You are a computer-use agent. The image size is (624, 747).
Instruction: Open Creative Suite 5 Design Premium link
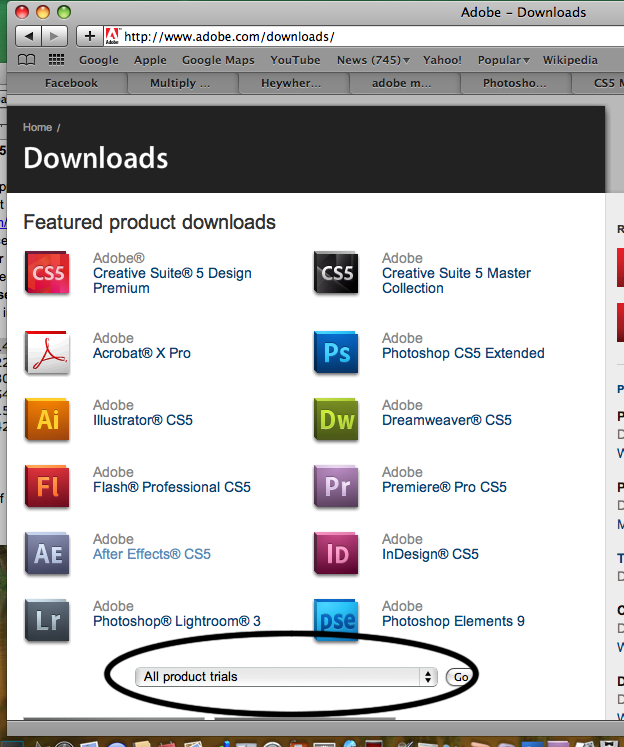(172, 281)
